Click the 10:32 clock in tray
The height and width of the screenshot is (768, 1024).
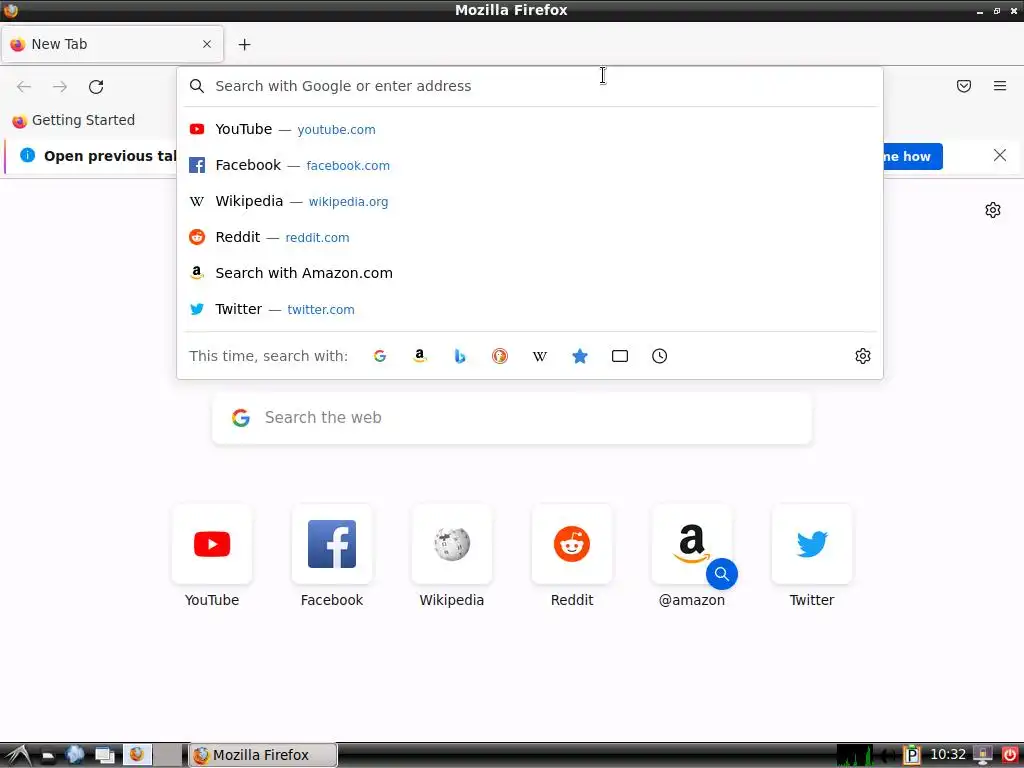click(x=948, y=755)
